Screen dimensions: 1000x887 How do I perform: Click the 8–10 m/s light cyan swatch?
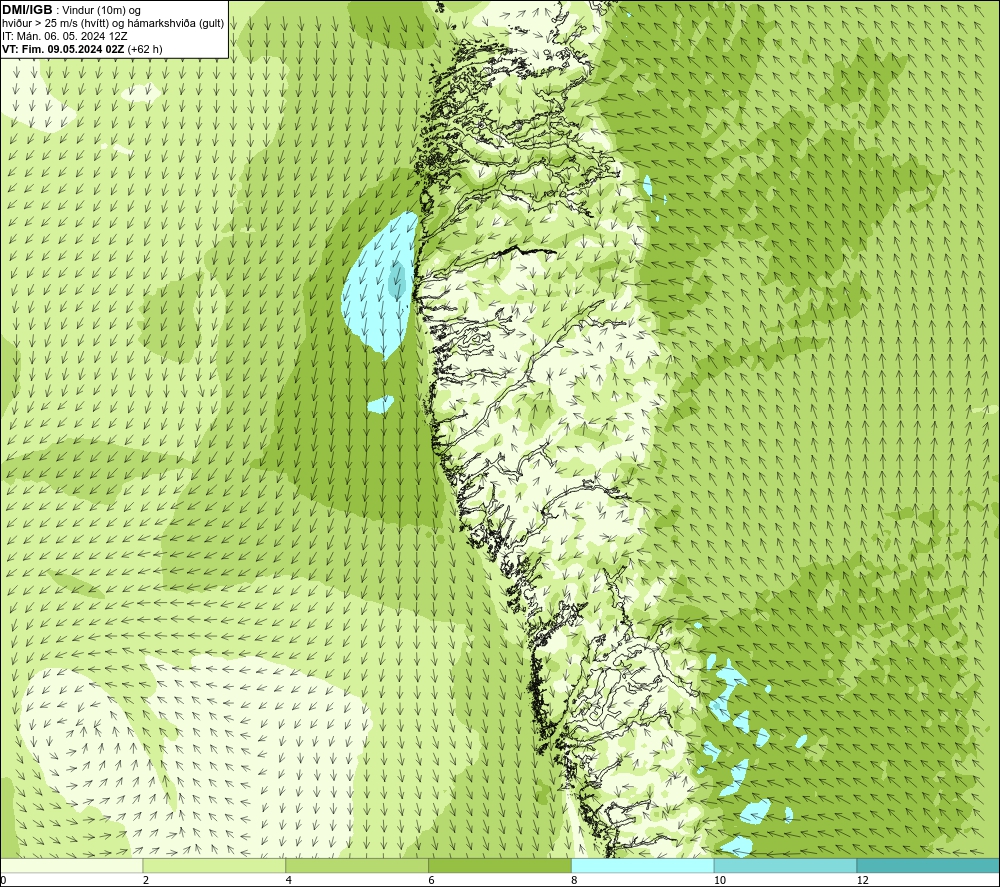click(x=643, y=865)
